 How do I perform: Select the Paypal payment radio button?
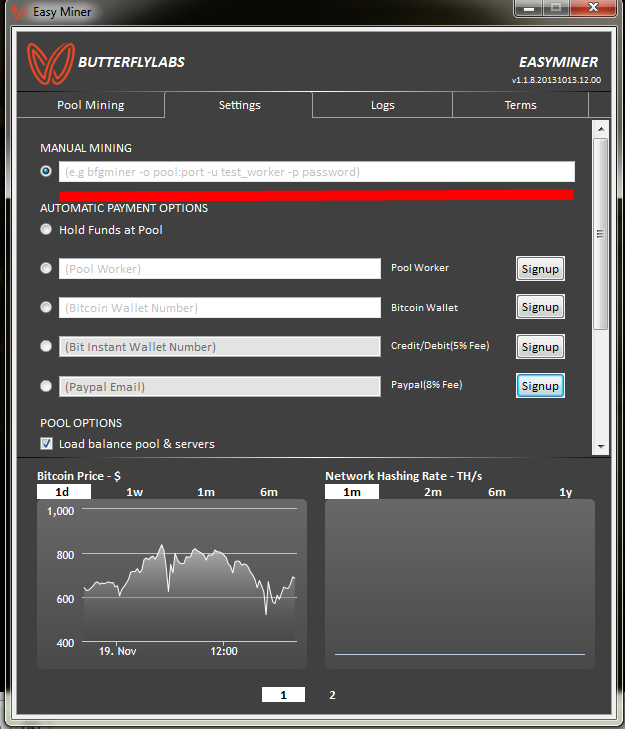click(x=46, y=386)
